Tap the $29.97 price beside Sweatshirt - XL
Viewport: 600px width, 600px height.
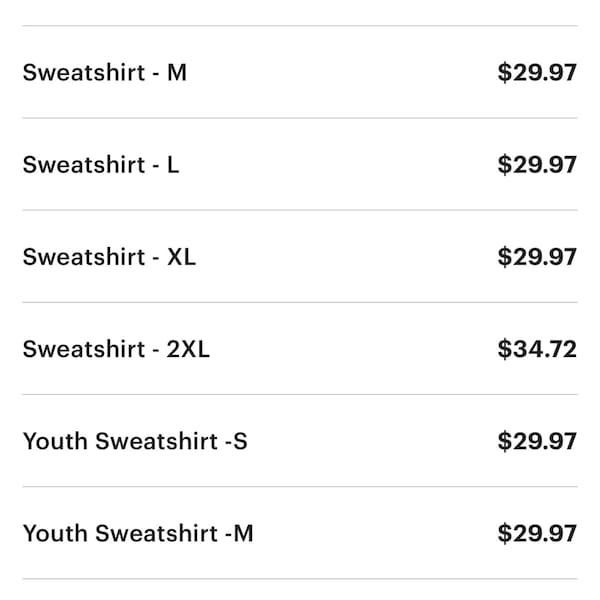[x=537, y=257]
